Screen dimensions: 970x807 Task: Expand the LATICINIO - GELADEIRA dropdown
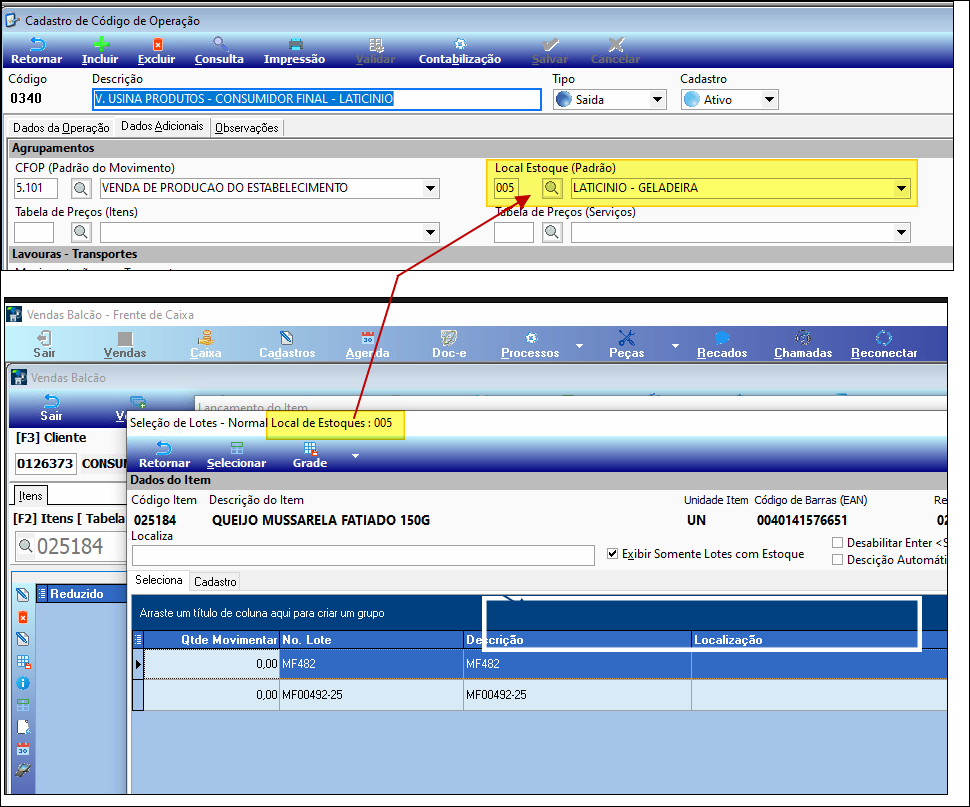click(901, 188)
